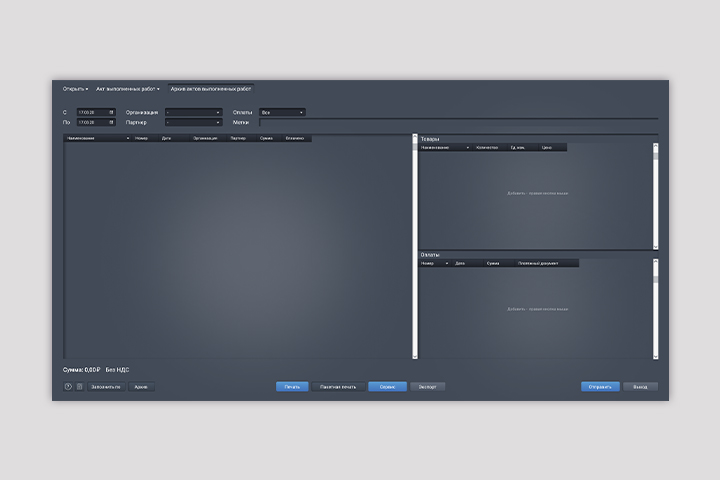The image size is (720, 480).
Task: Open the Номер column arrow in Оплаты panel
Action: click(x=447, y=263)
